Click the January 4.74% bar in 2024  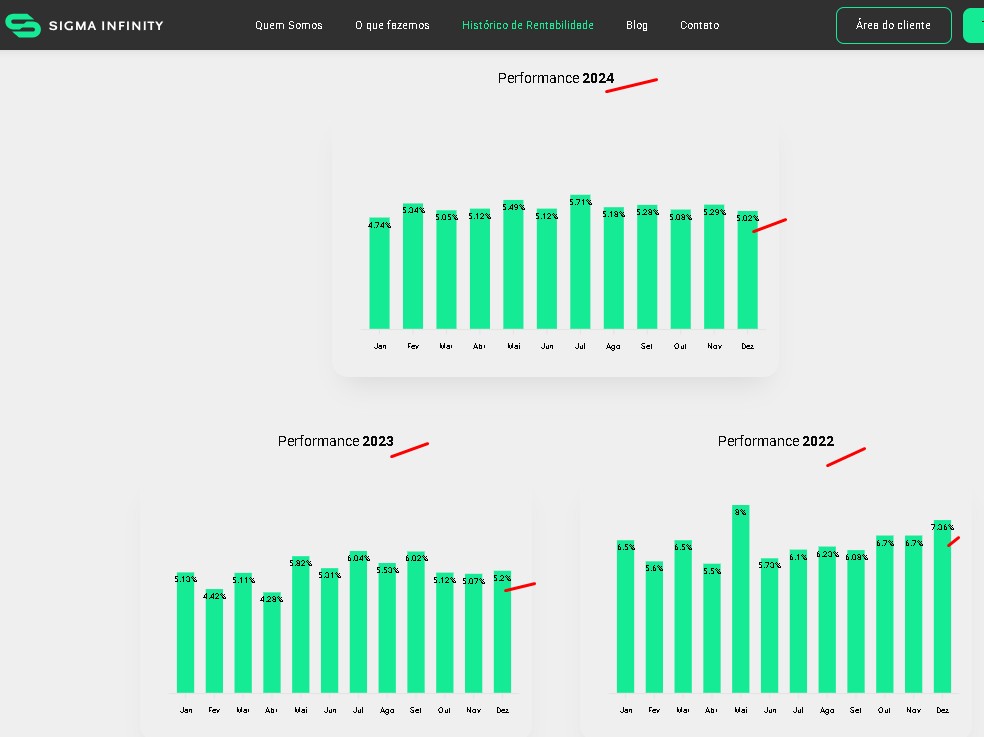click(x=379, y=275)
